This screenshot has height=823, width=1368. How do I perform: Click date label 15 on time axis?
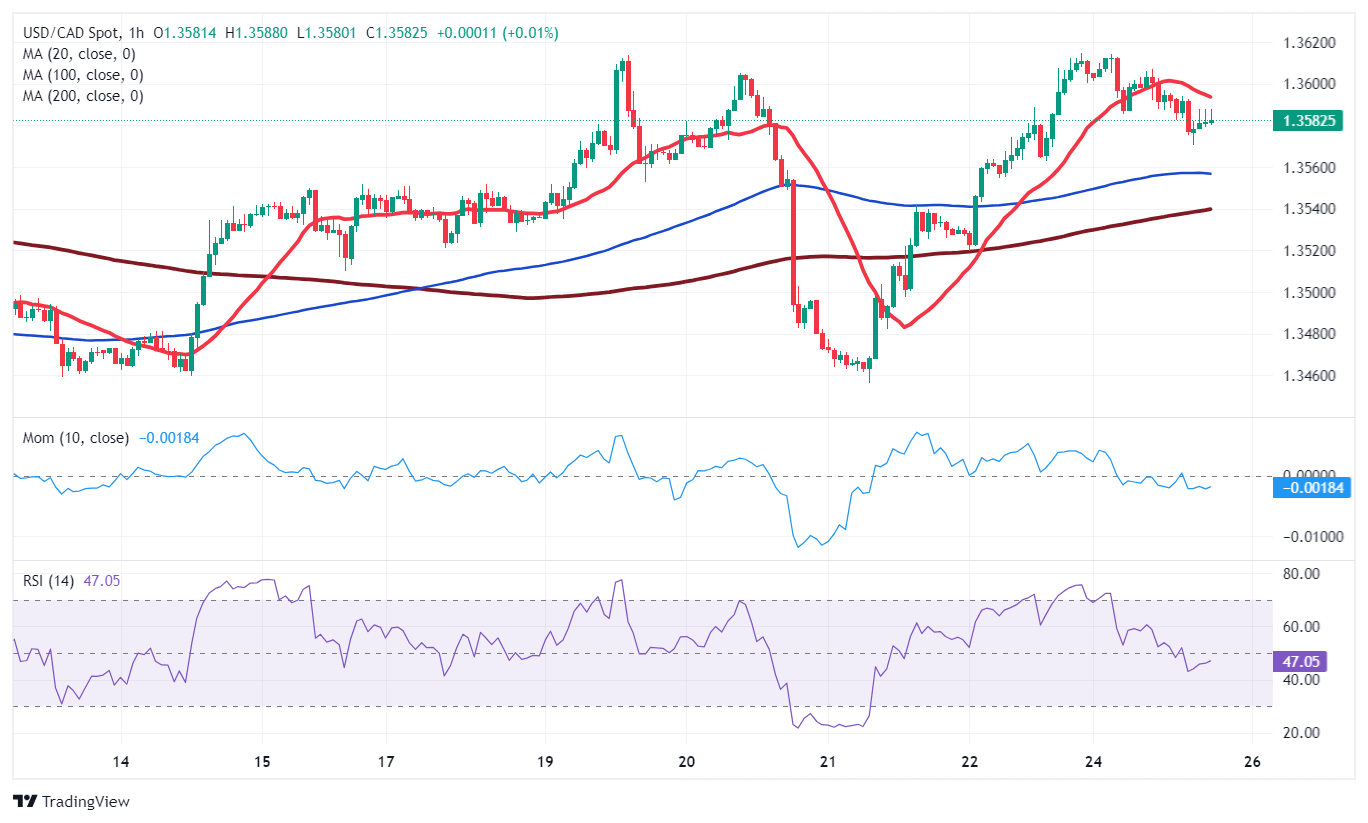262,762
